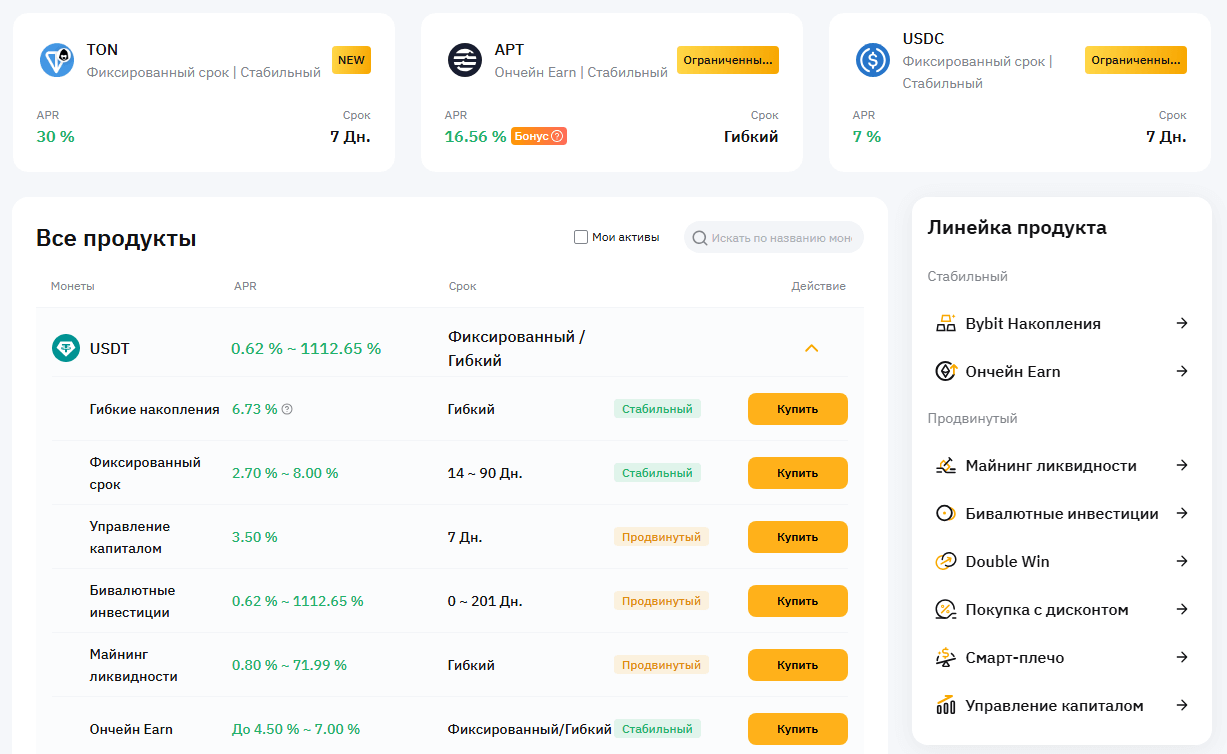Open Bybit Накопления arrow
Screen dimensions: 1227x754
(1182, 323)
